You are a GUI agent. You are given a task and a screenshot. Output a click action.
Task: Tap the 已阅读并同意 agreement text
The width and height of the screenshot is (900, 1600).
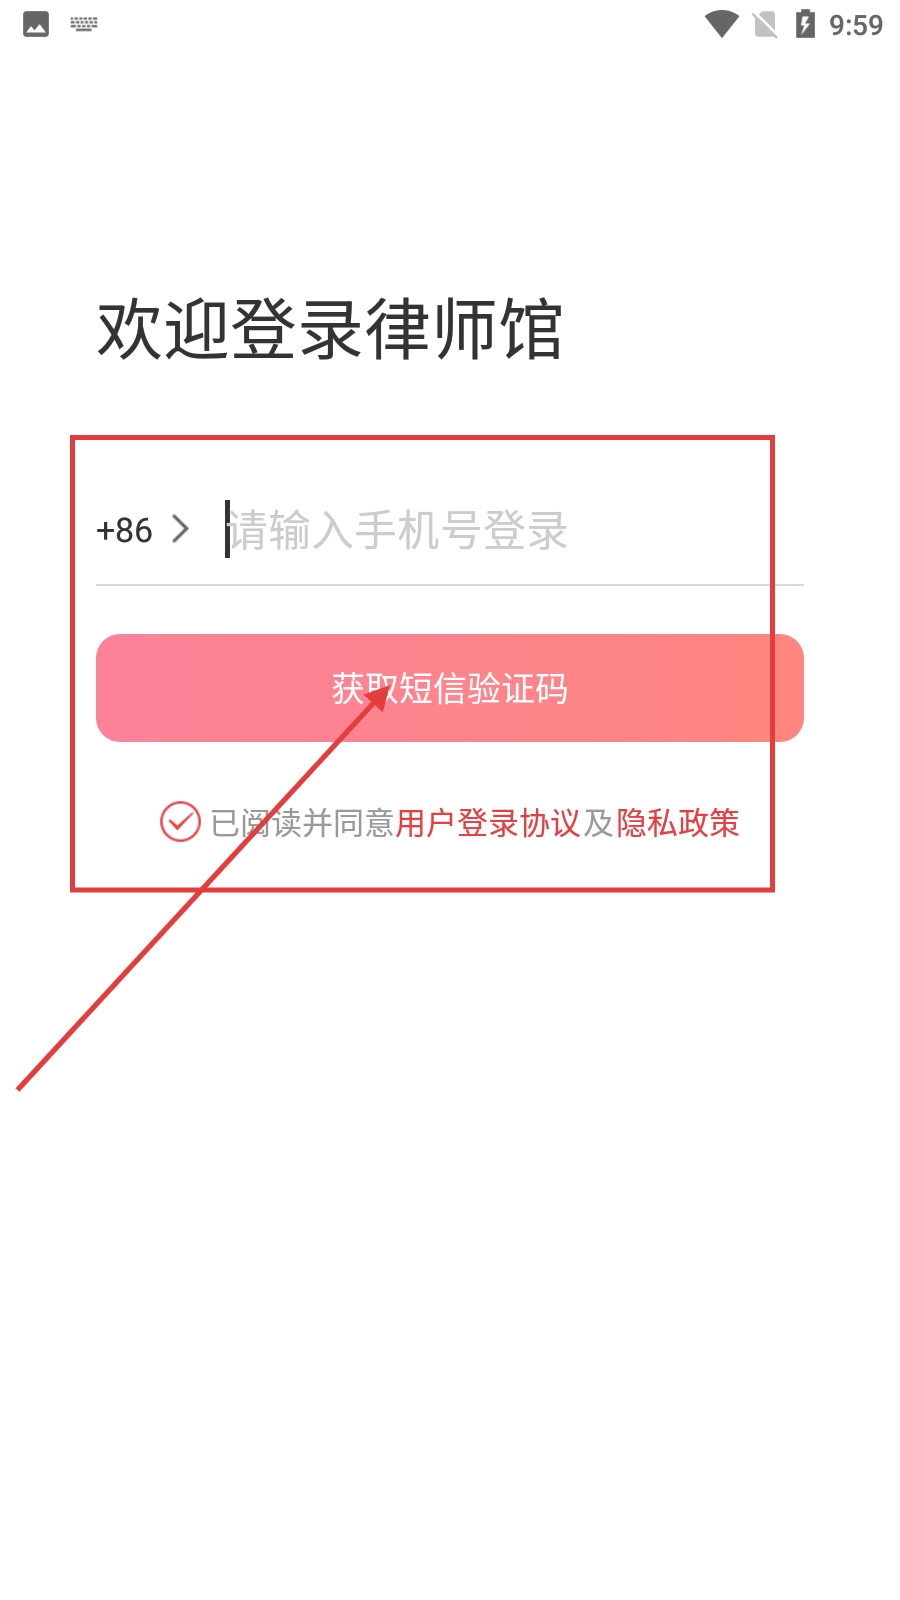point(302,823)
